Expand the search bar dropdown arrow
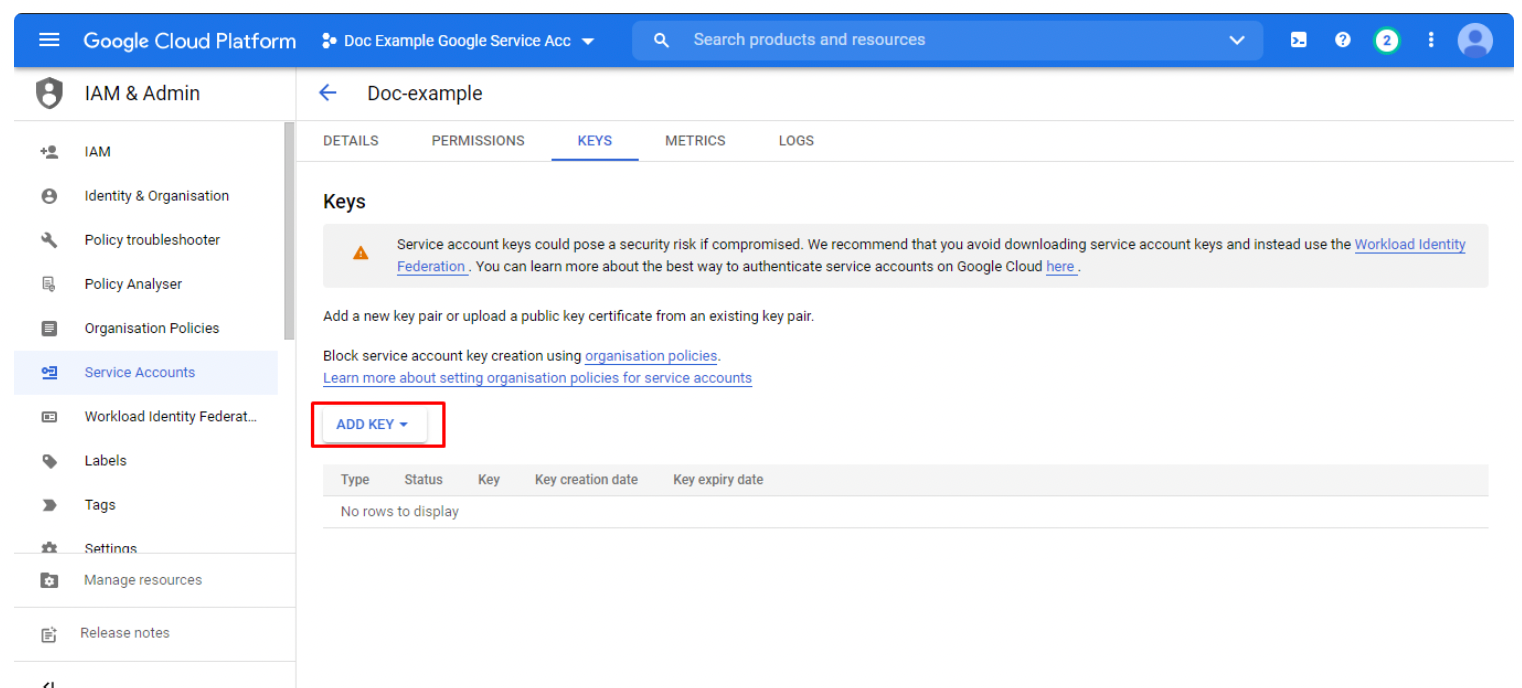1522x688 pixels. click(x=1237, y=40)
